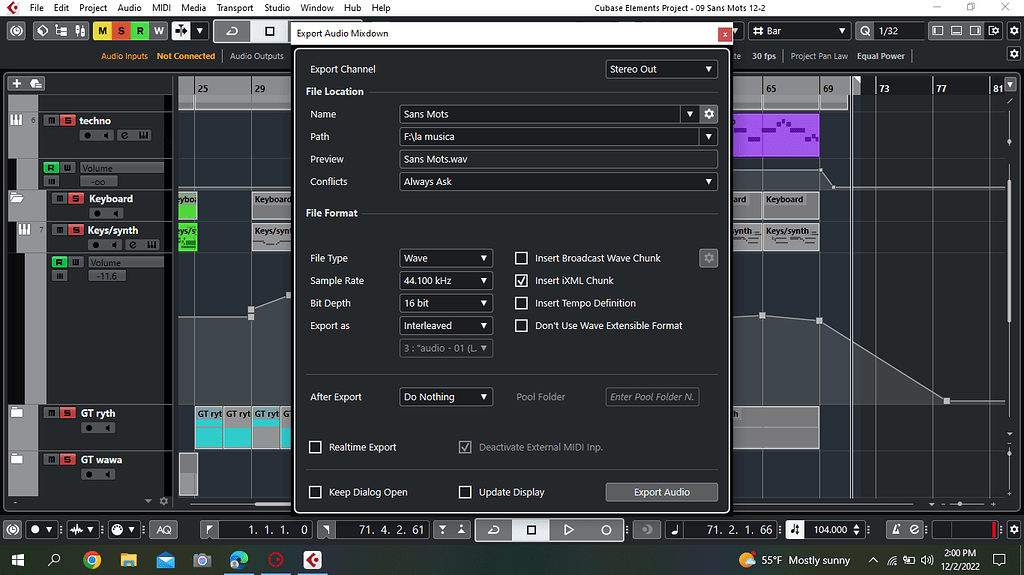Solo the techno track
1024x575 pixels.
[x=67, y=120]
